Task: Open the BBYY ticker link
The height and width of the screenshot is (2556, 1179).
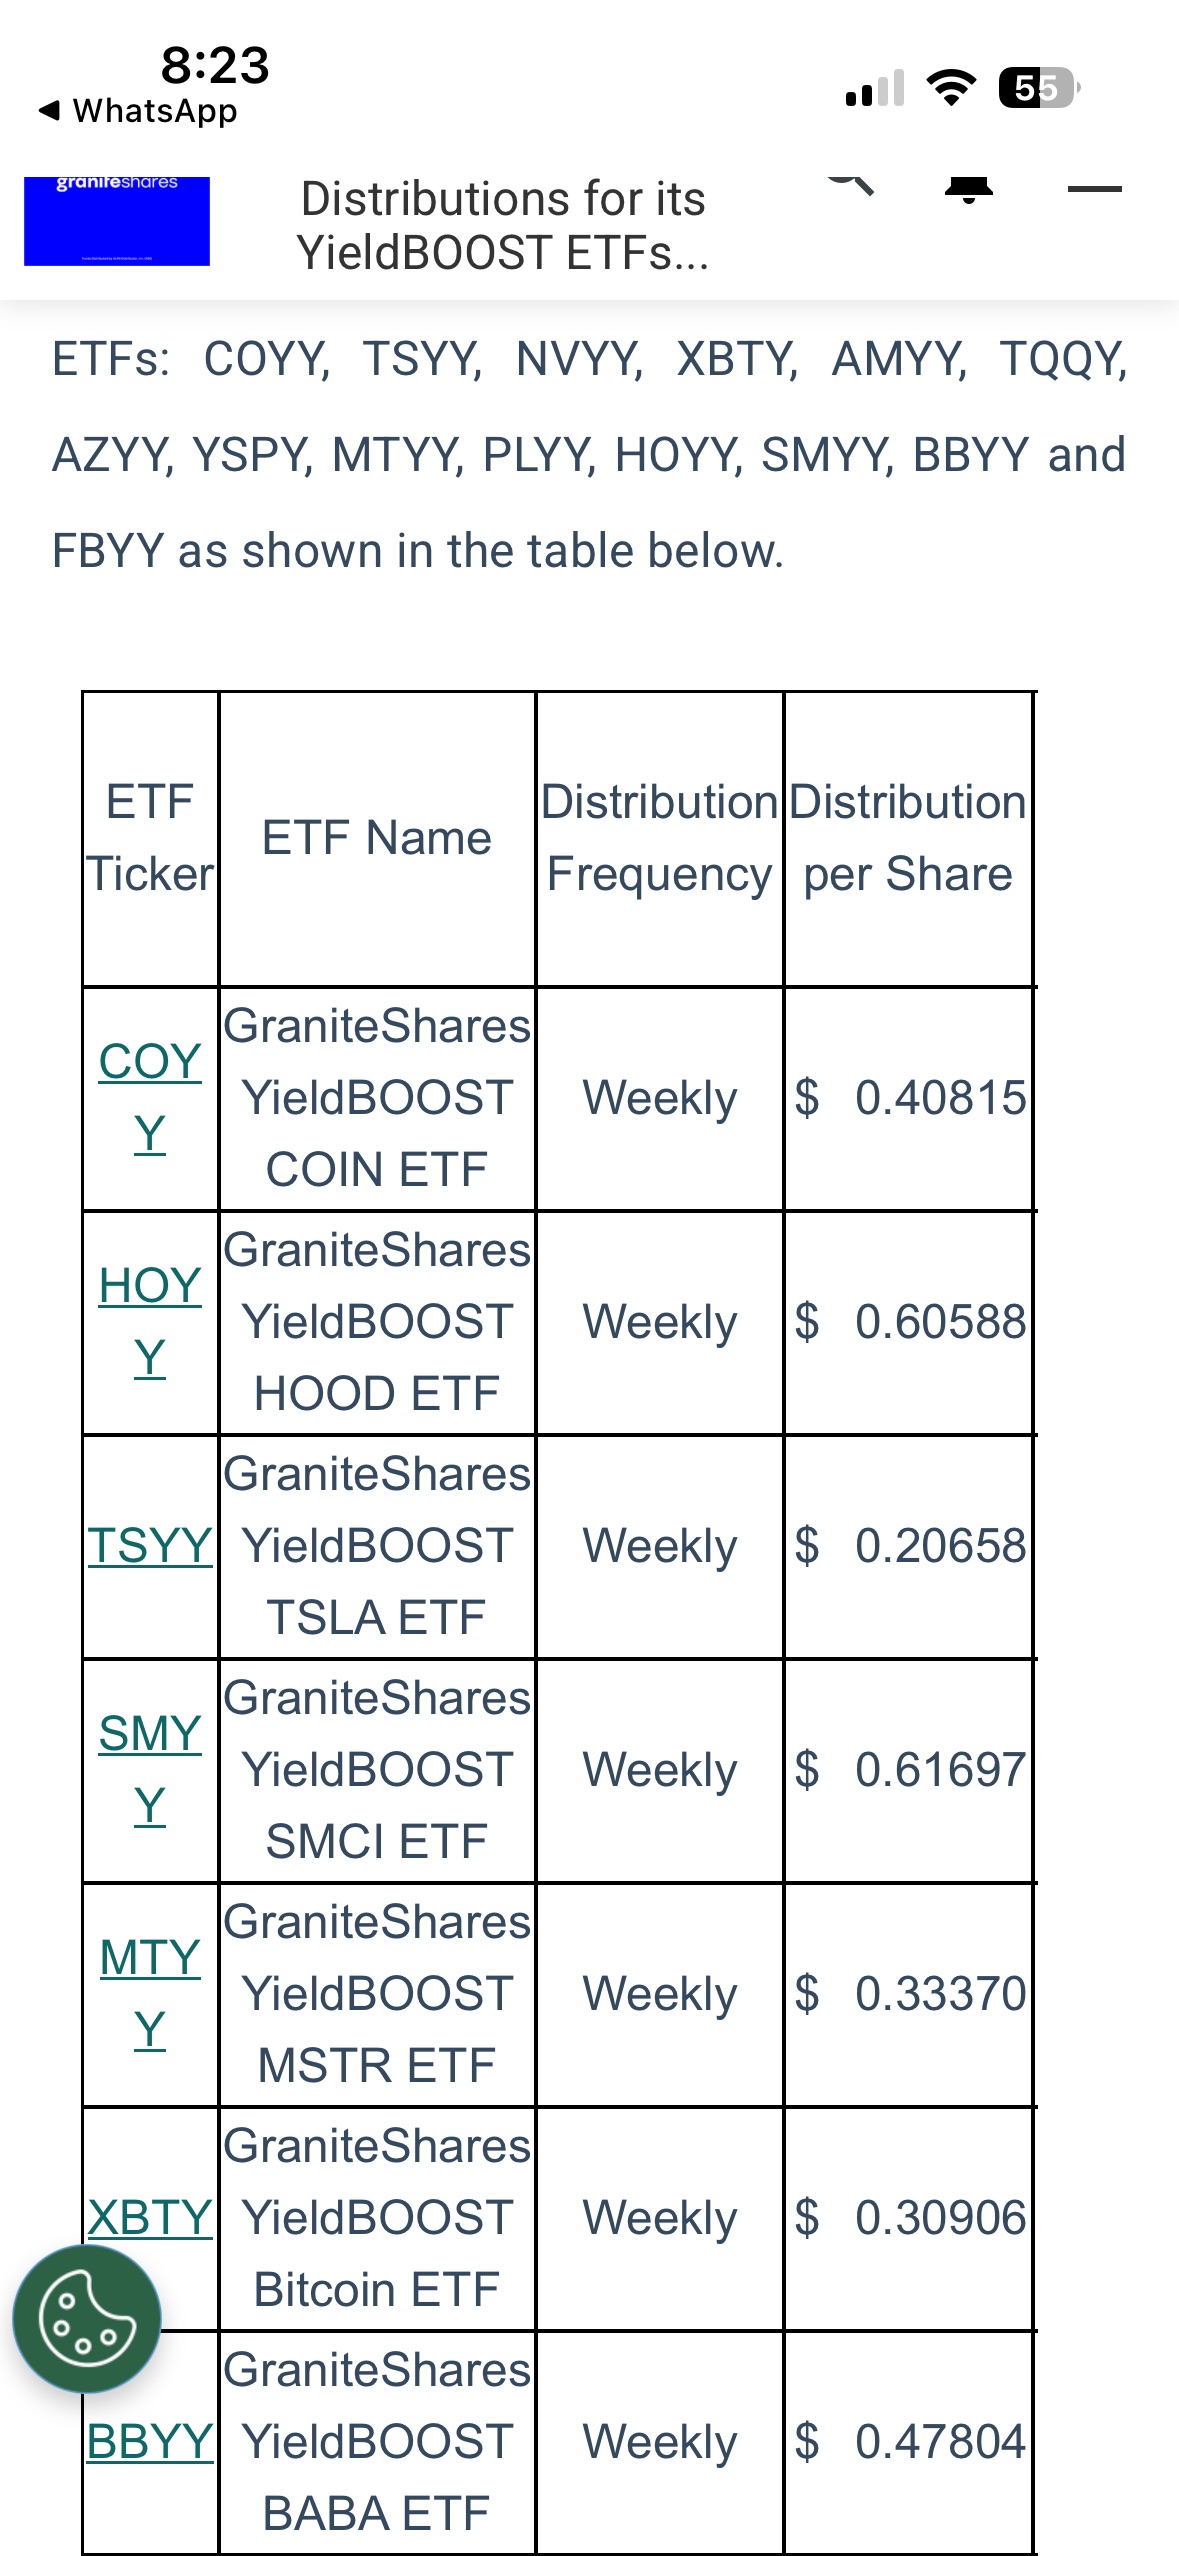Action: (150, 2441)
